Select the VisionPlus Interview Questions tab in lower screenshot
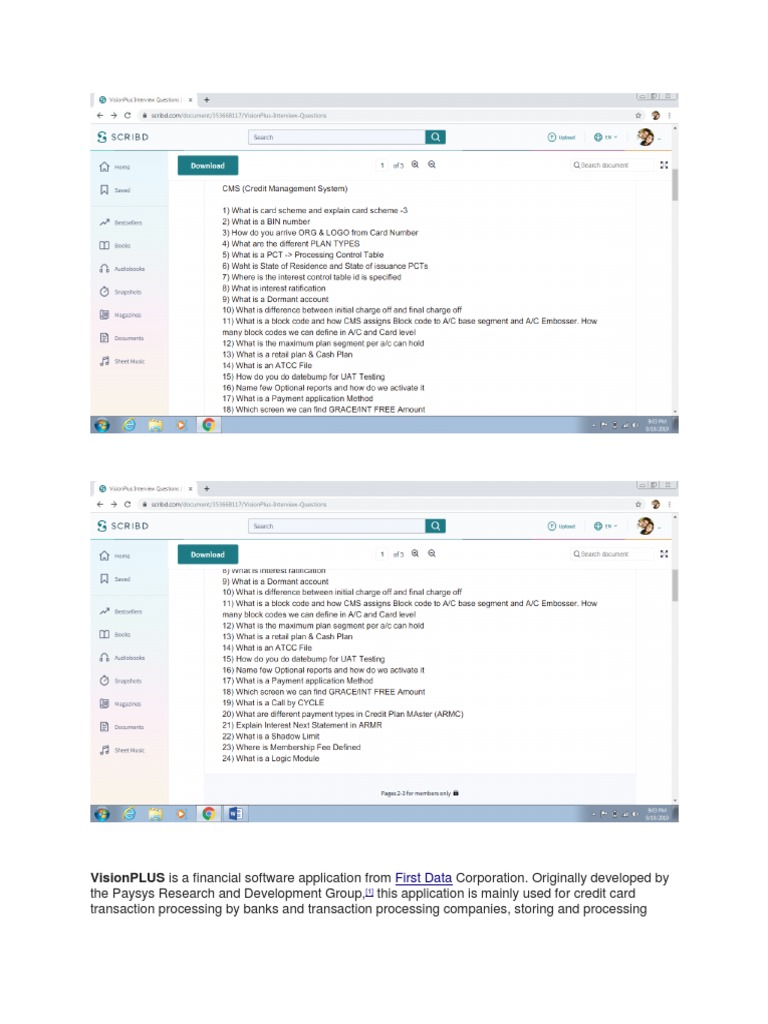Image resolution: width=768 pixels, height=1024 pixels. (x=145, y=488)
